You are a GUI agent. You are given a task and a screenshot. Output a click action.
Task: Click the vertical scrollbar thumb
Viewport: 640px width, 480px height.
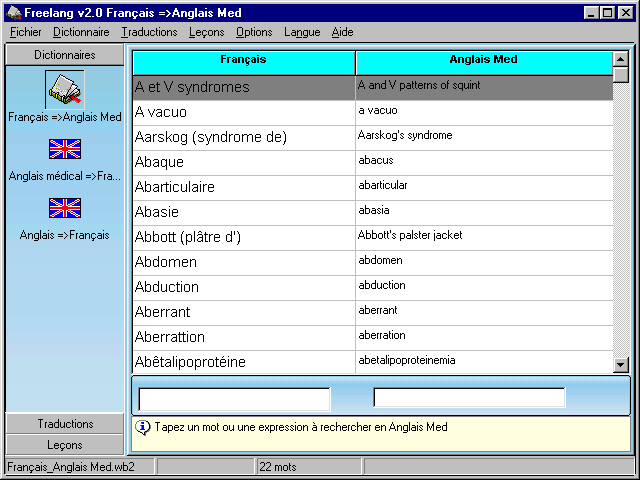[x=621, y=75]
